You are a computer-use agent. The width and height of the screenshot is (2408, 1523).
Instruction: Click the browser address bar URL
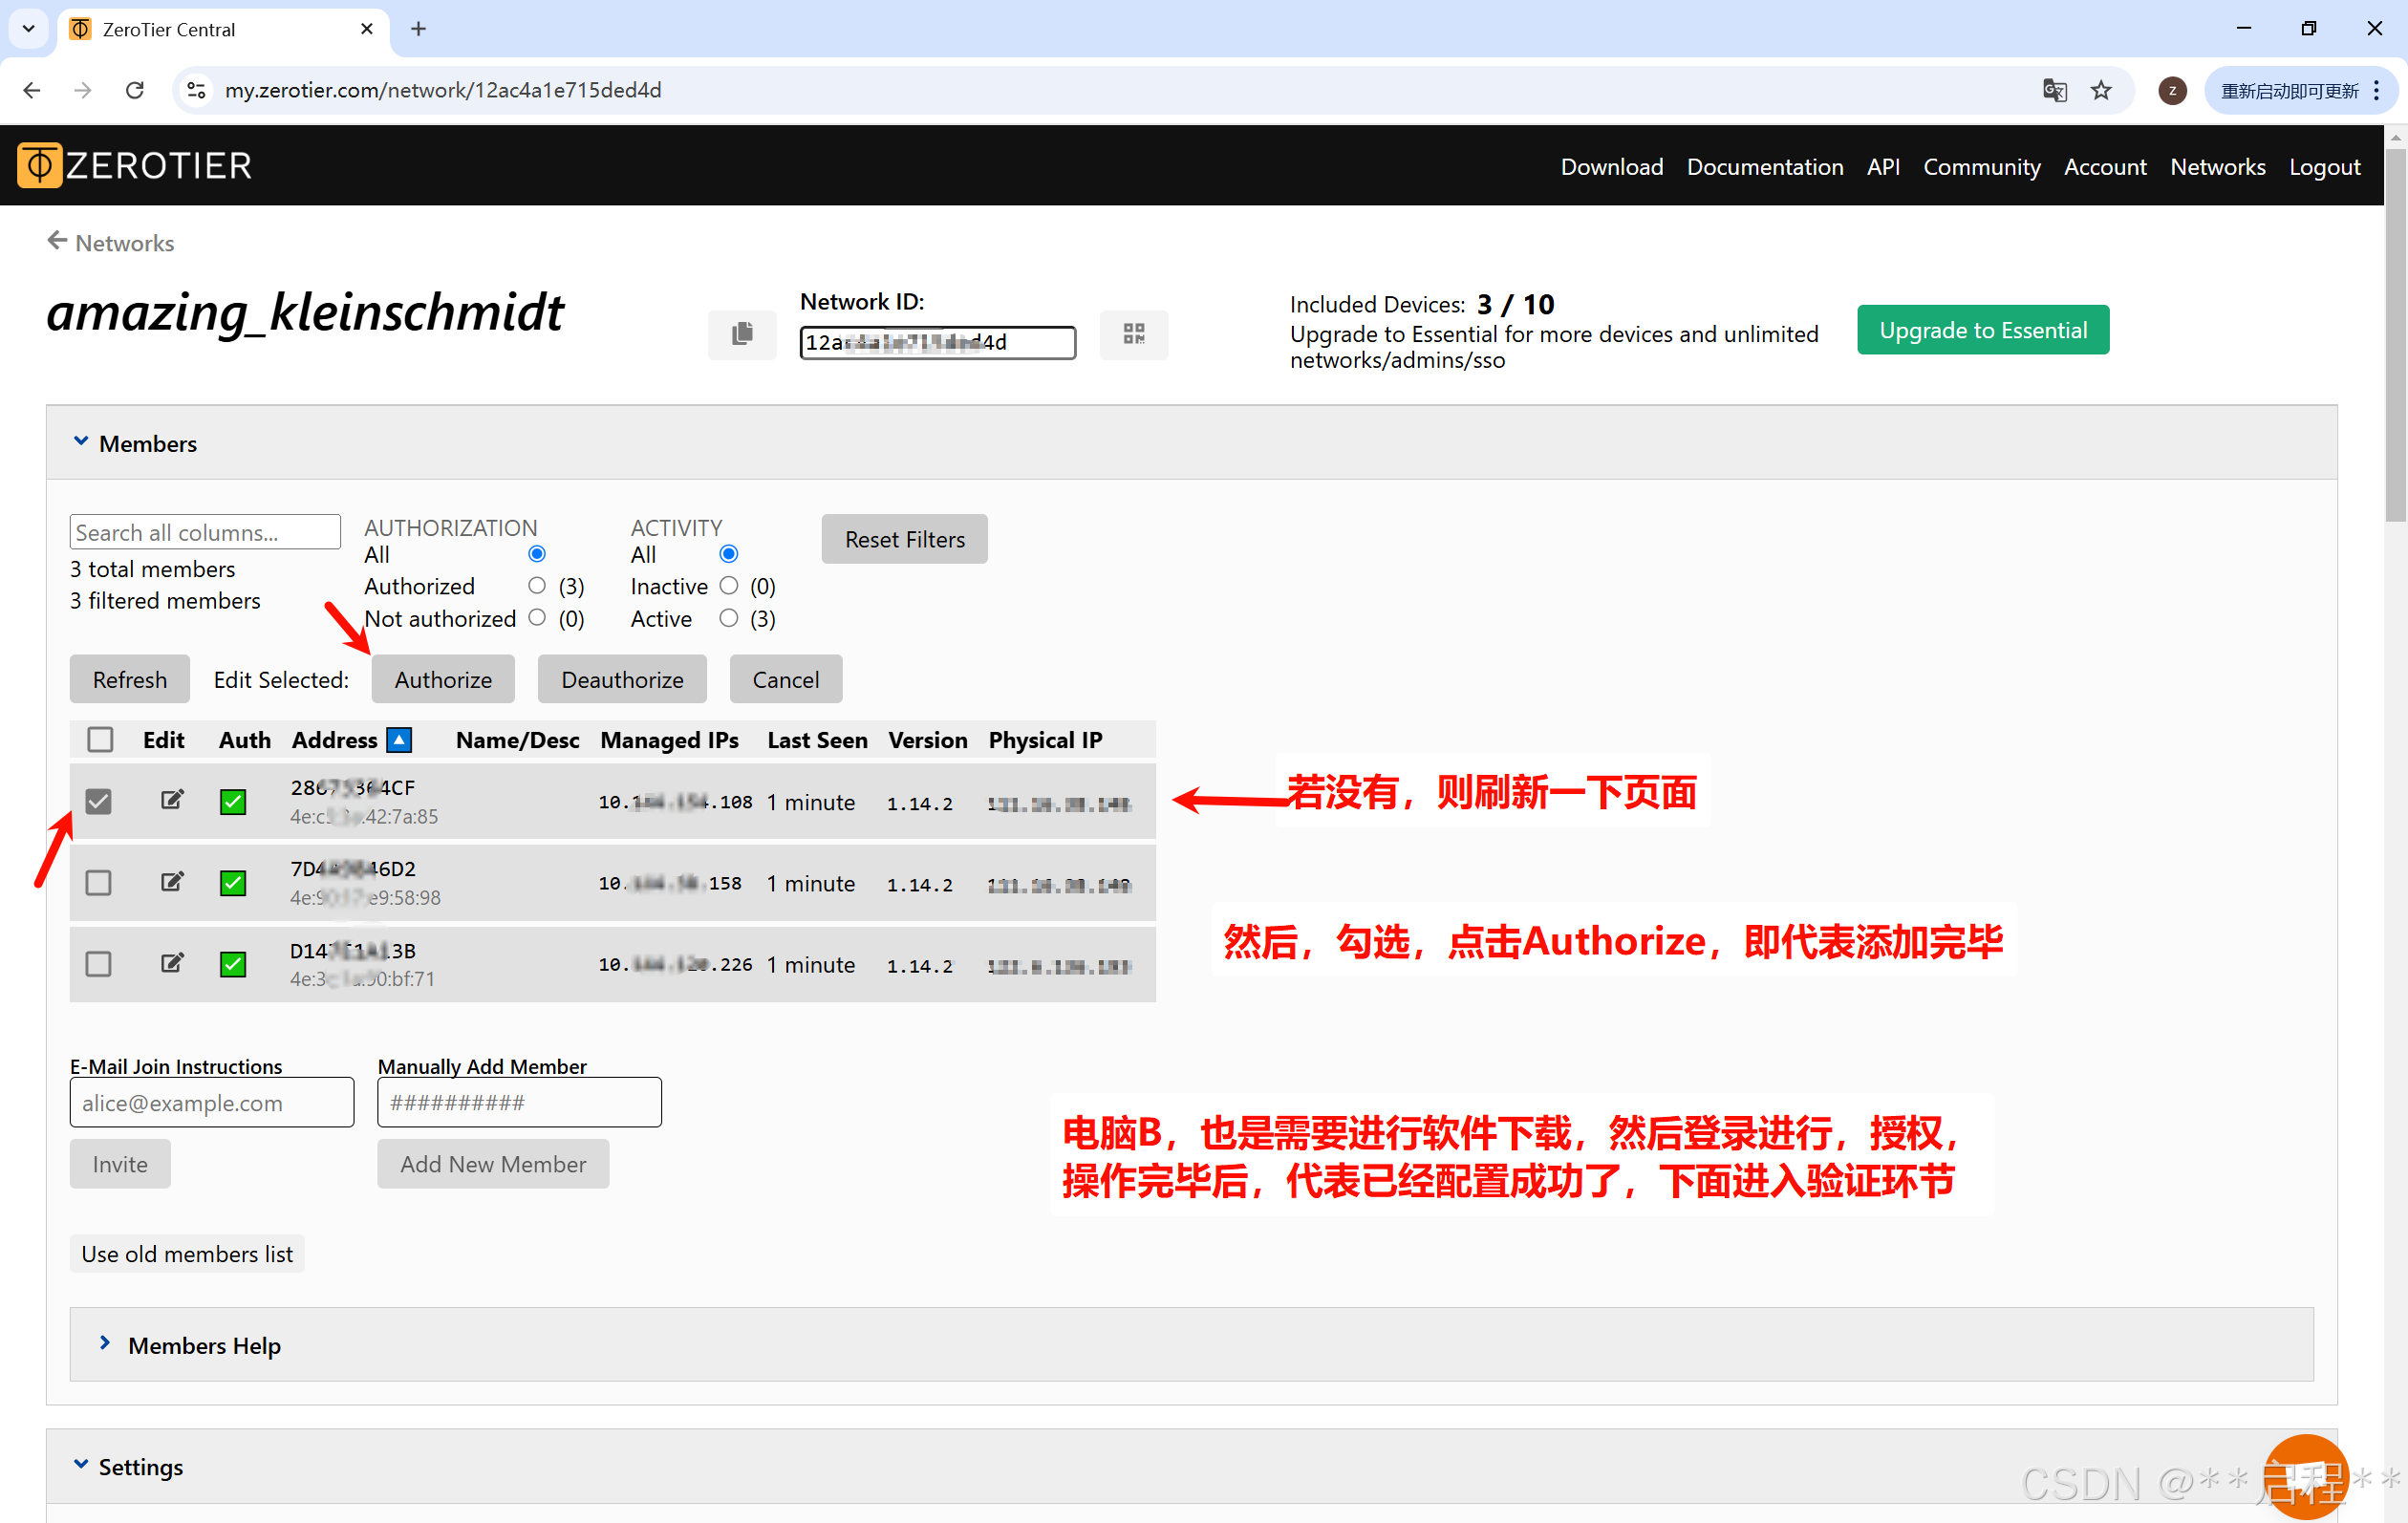click(x=443, y=90)
